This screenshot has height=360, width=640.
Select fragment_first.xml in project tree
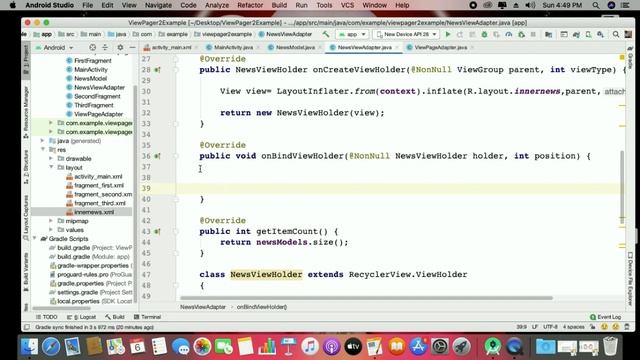99,185
